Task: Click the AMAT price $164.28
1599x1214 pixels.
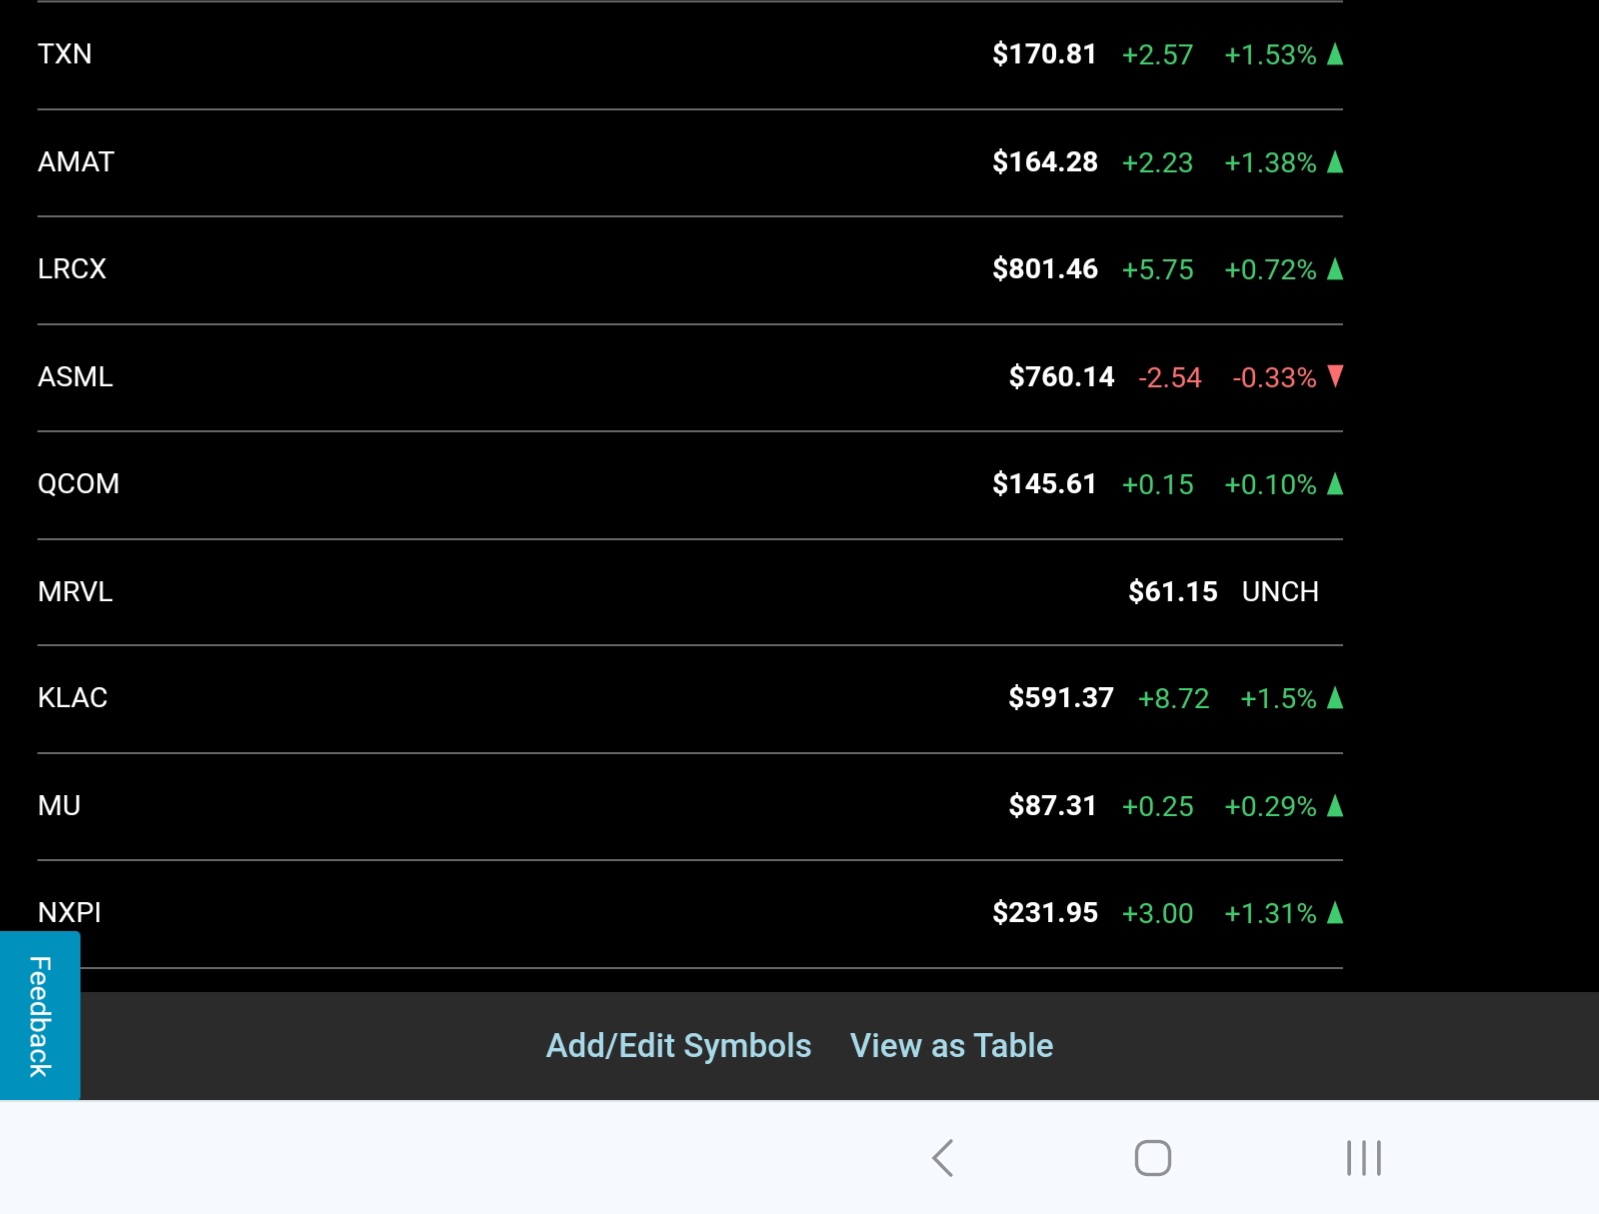Action: click(1045, 162)
